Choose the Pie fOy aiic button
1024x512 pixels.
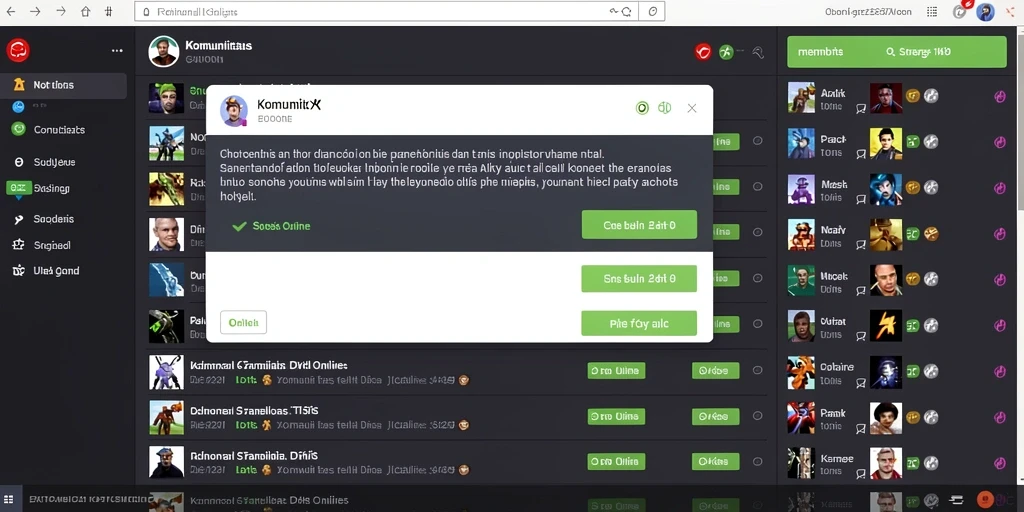(639, 323)
